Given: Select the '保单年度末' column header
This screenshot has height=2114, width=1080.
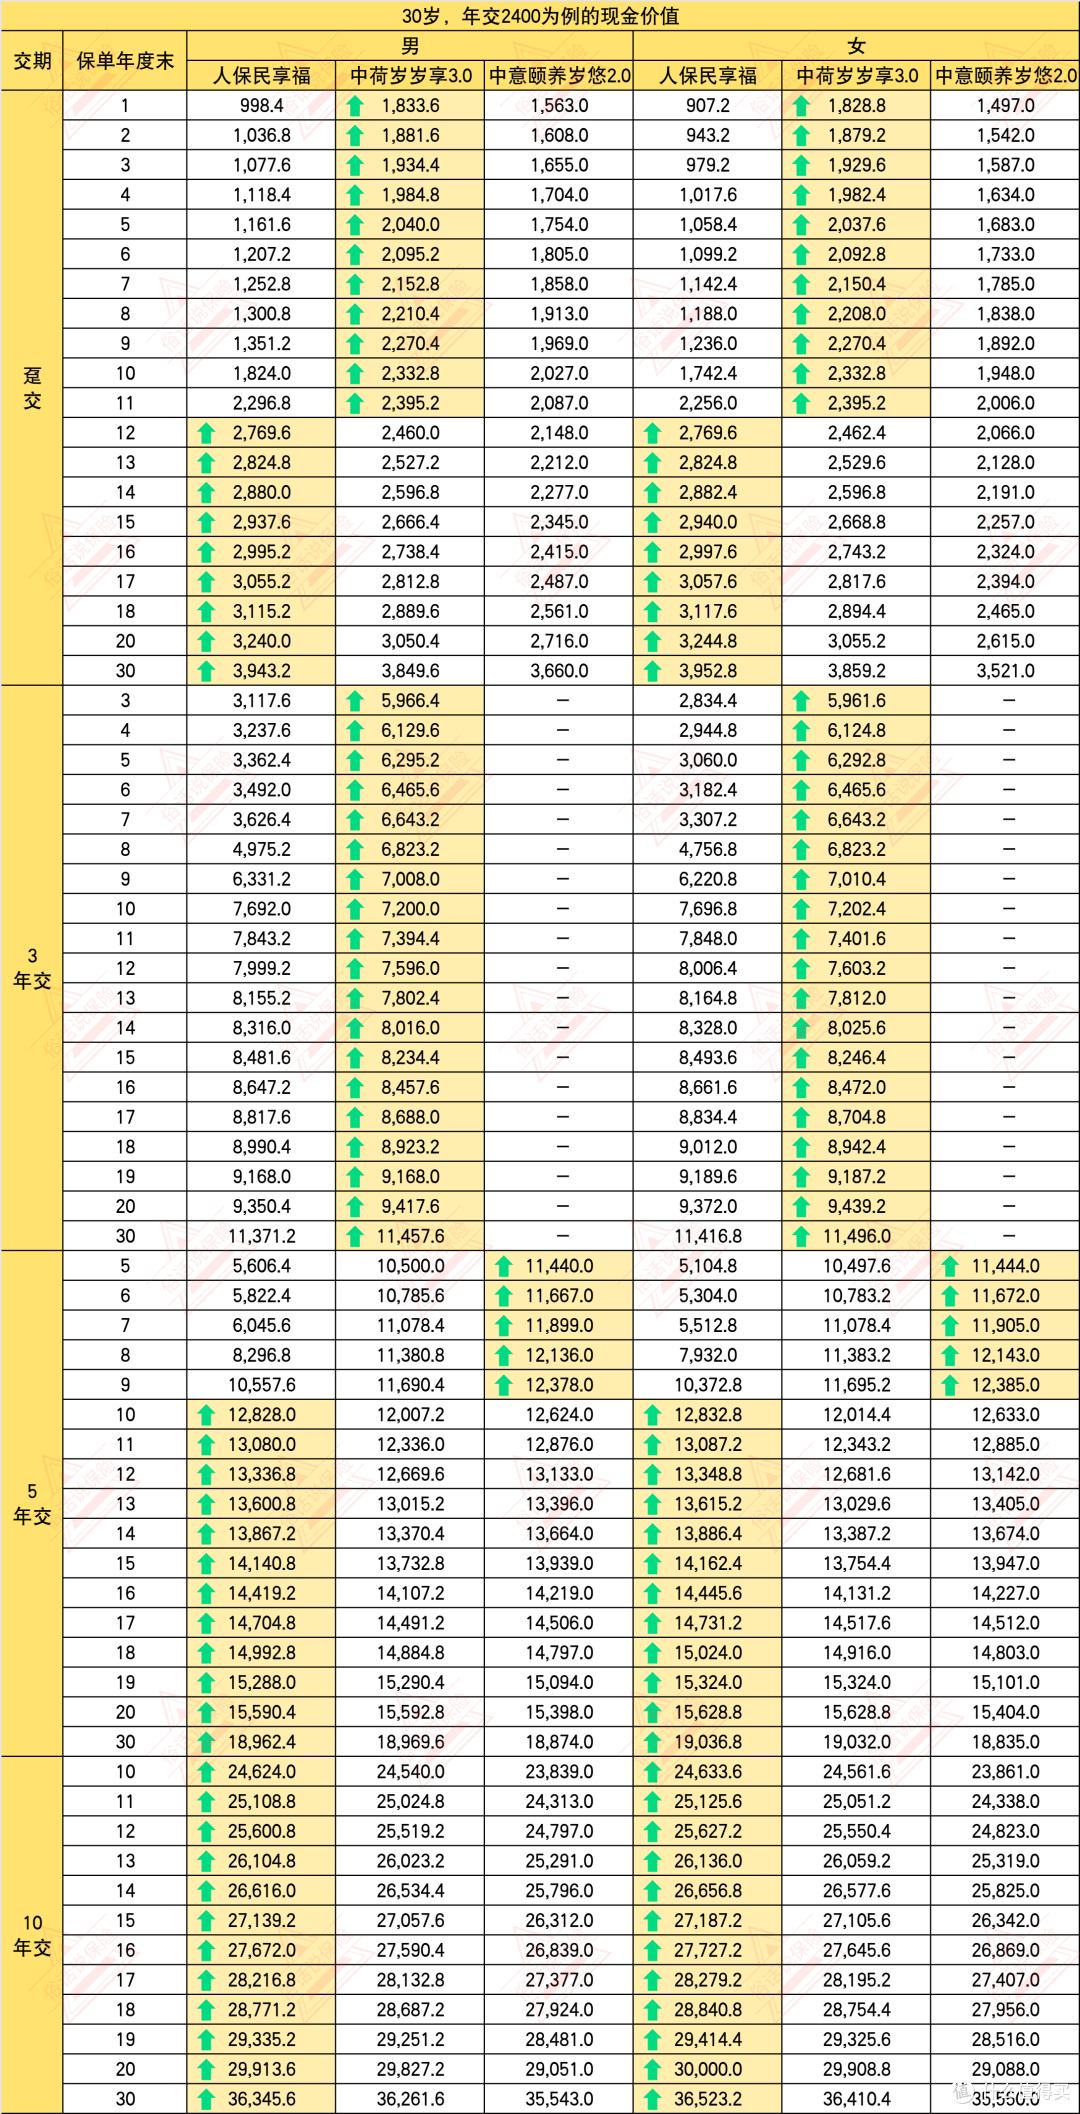Looking at the screenshot, I should pos(125,61).
